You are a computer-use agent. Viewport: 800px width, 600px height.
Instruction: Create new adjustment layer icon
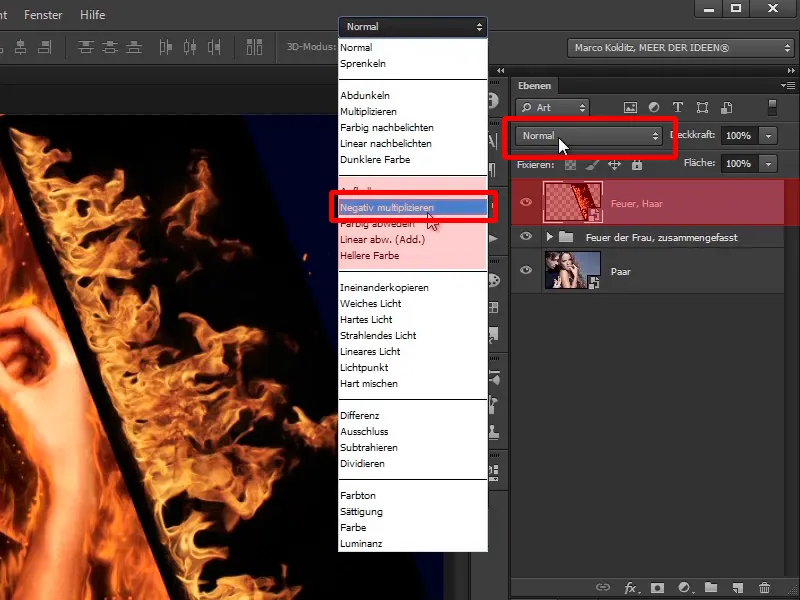click(x=684, y=588)
